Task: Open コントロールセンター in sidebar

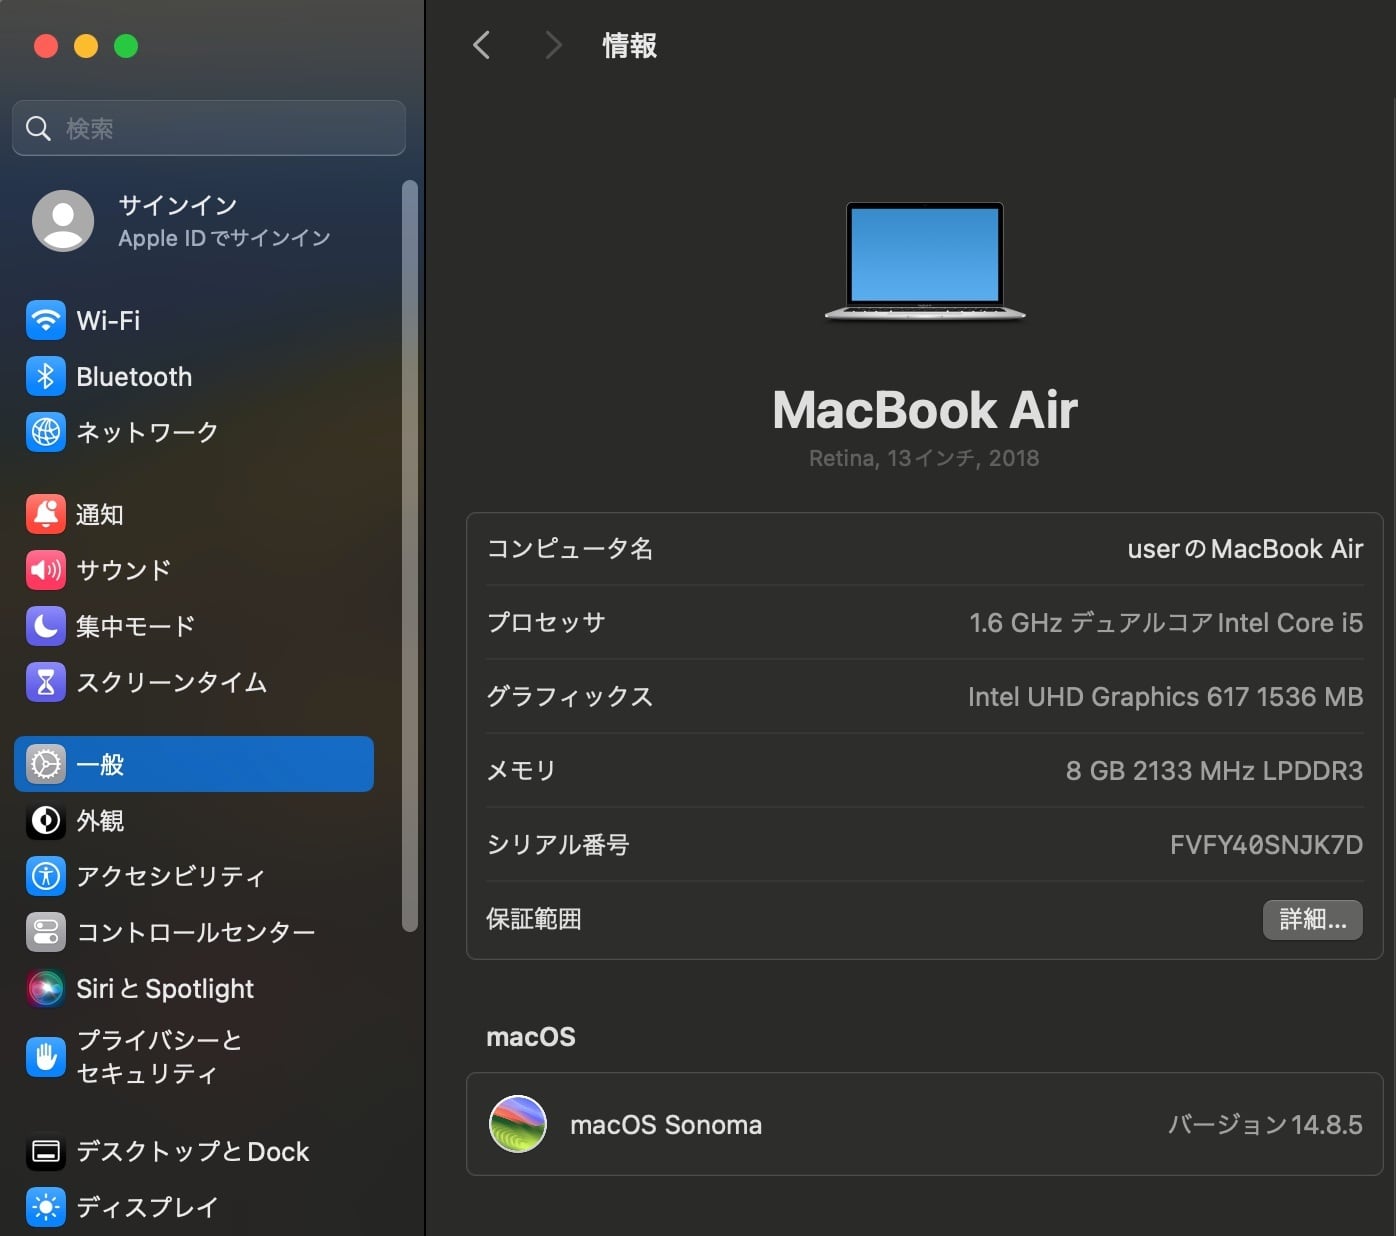Action: (x=194, y=933)
